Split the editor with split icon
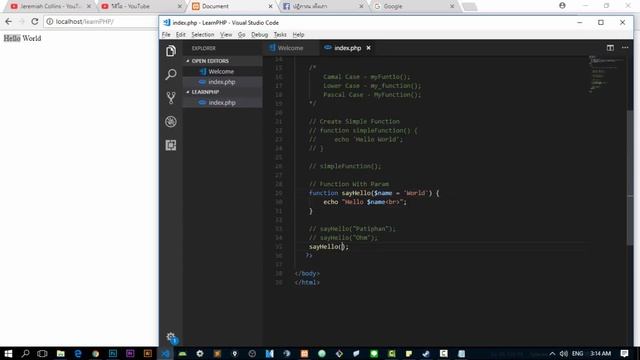The image size is (640, 360). point(610,48)
